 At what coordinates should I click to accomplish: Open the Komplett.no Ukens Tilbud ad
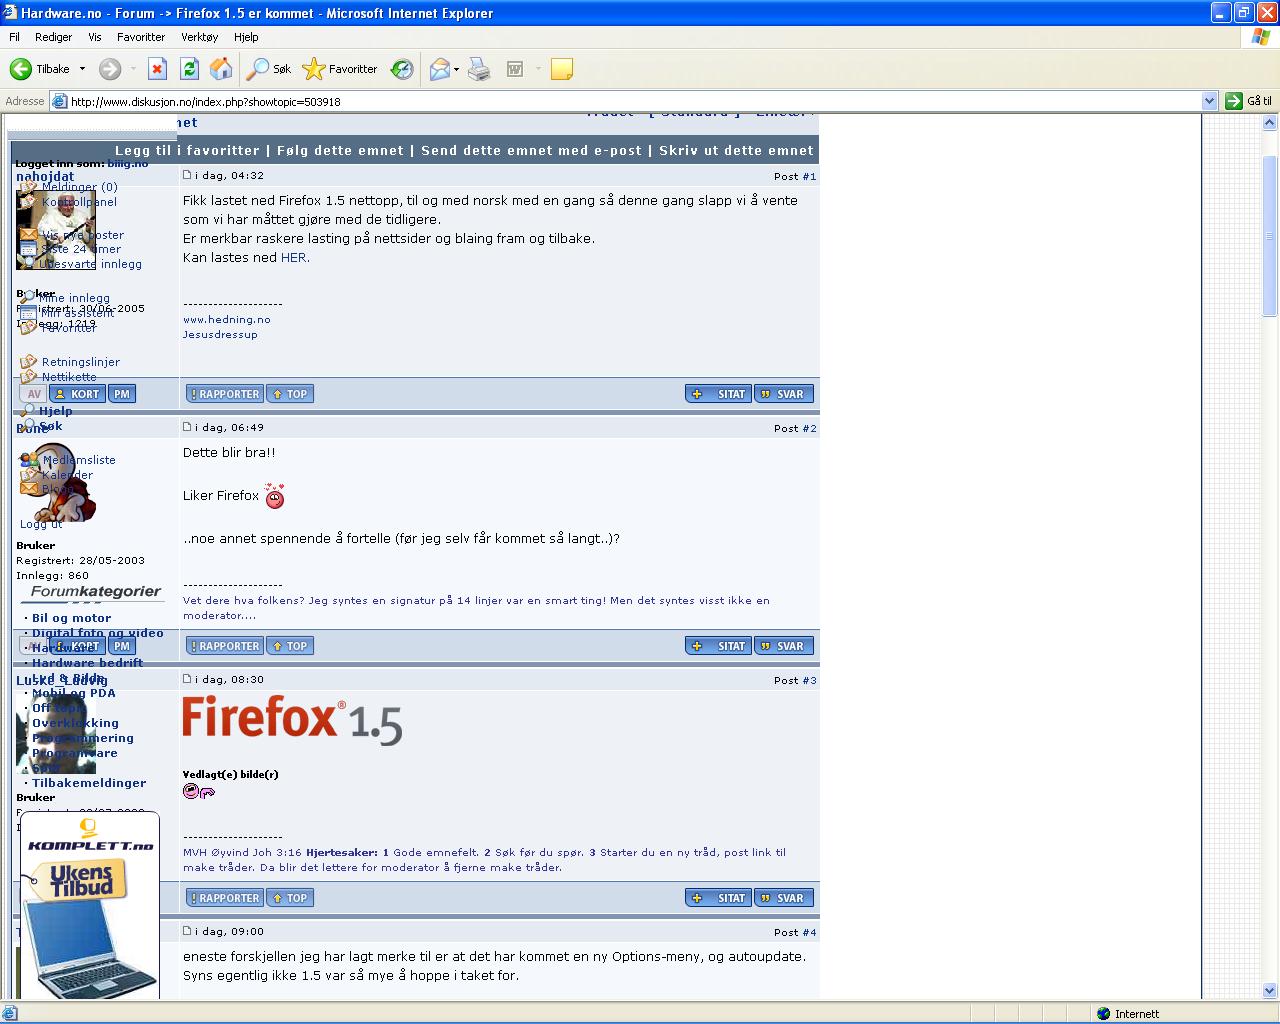click(90, 905)
